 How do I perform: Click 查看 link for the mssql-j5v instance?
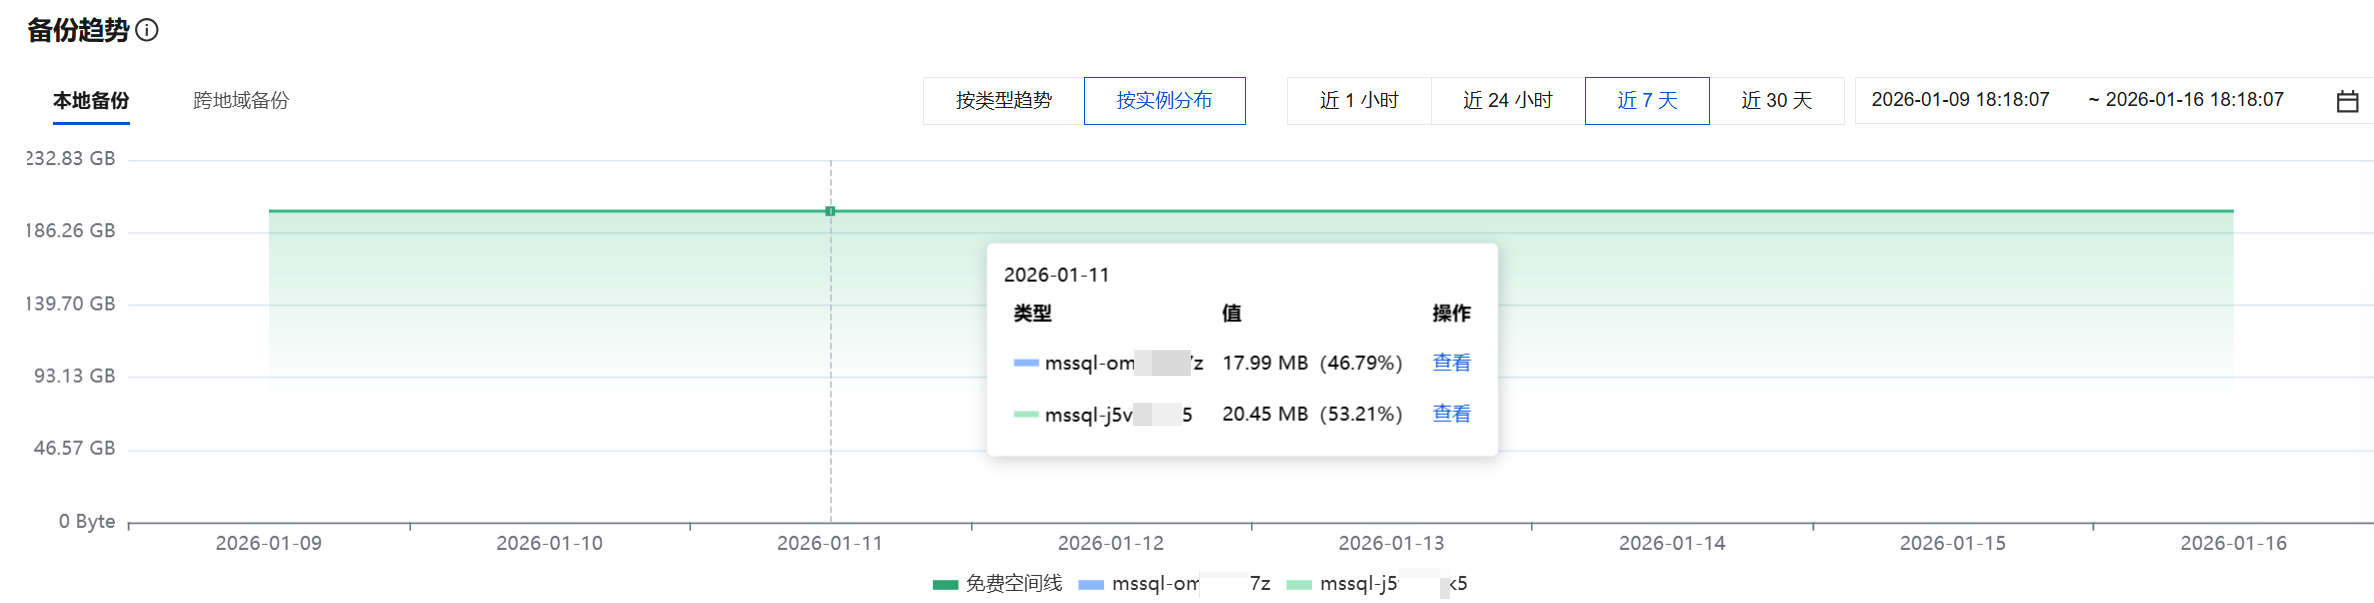click(x=1451, y=414)
